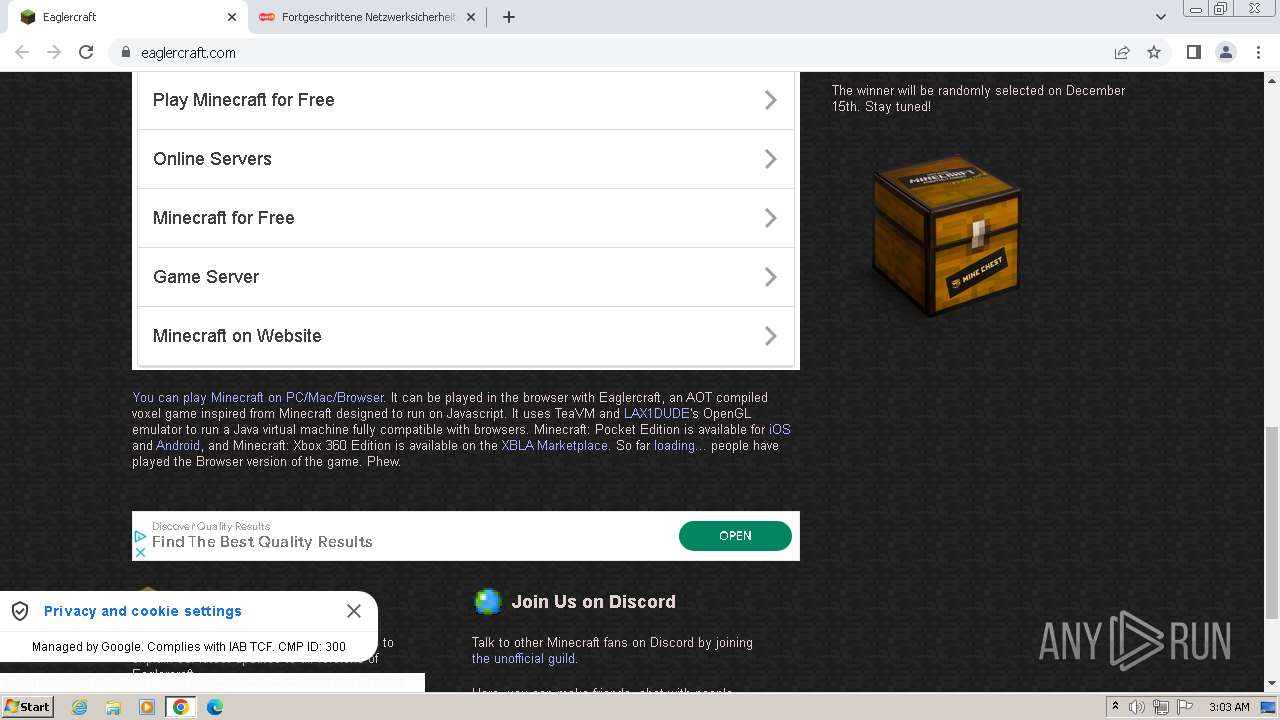Click the ad info triangle icon
Viewport: 1280px width, 720px height.
click(x=140, y=537)
